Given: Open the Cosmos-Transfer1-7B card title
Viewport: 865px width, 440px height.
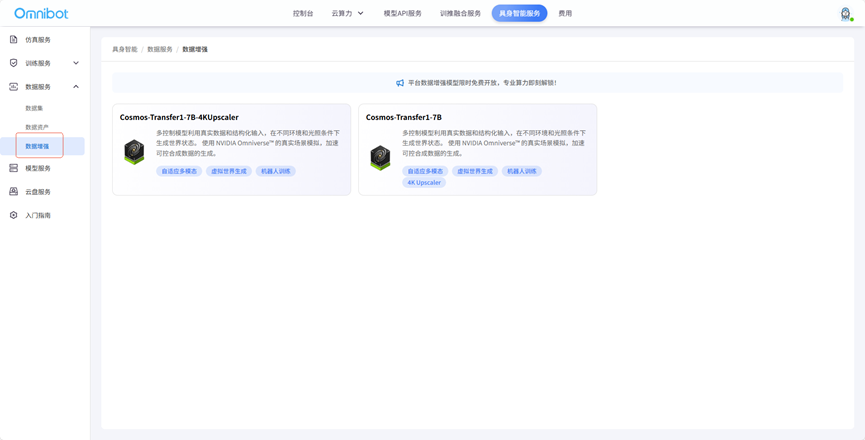Looking at the screenshot, I should (404, 117).
